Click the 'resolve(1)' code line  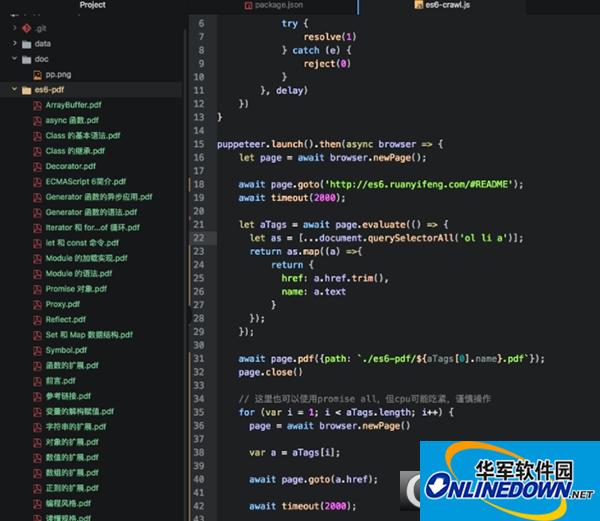tap(330, 37)
